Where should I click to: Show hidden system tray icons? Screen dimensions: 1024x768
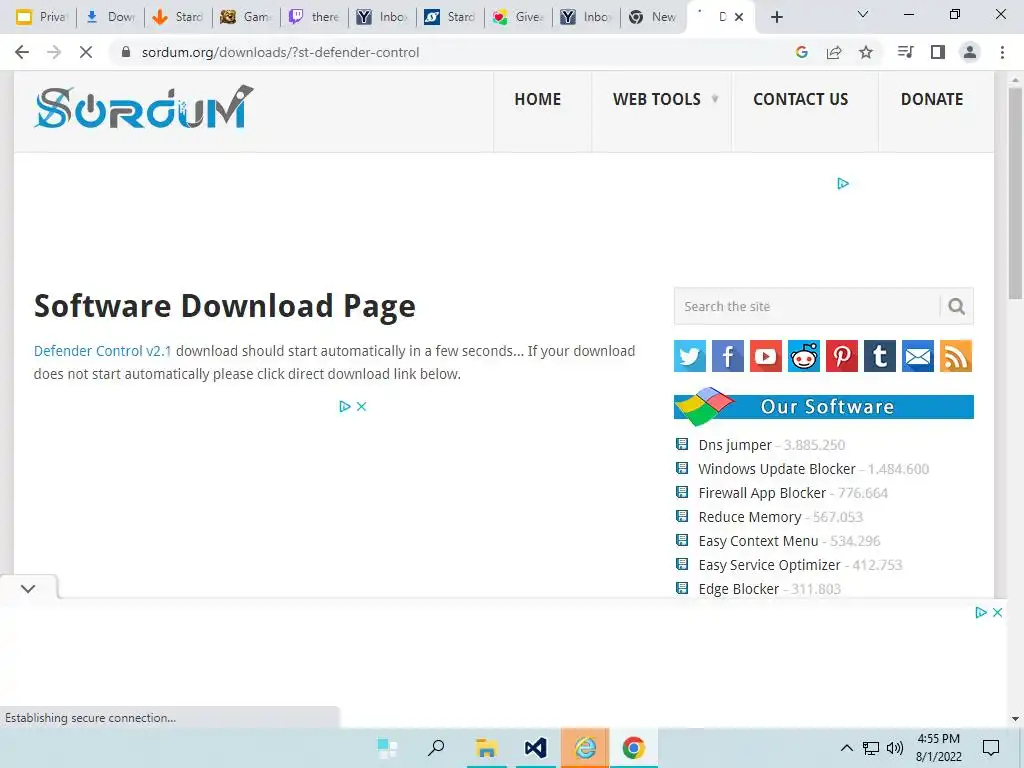(846, 748)
